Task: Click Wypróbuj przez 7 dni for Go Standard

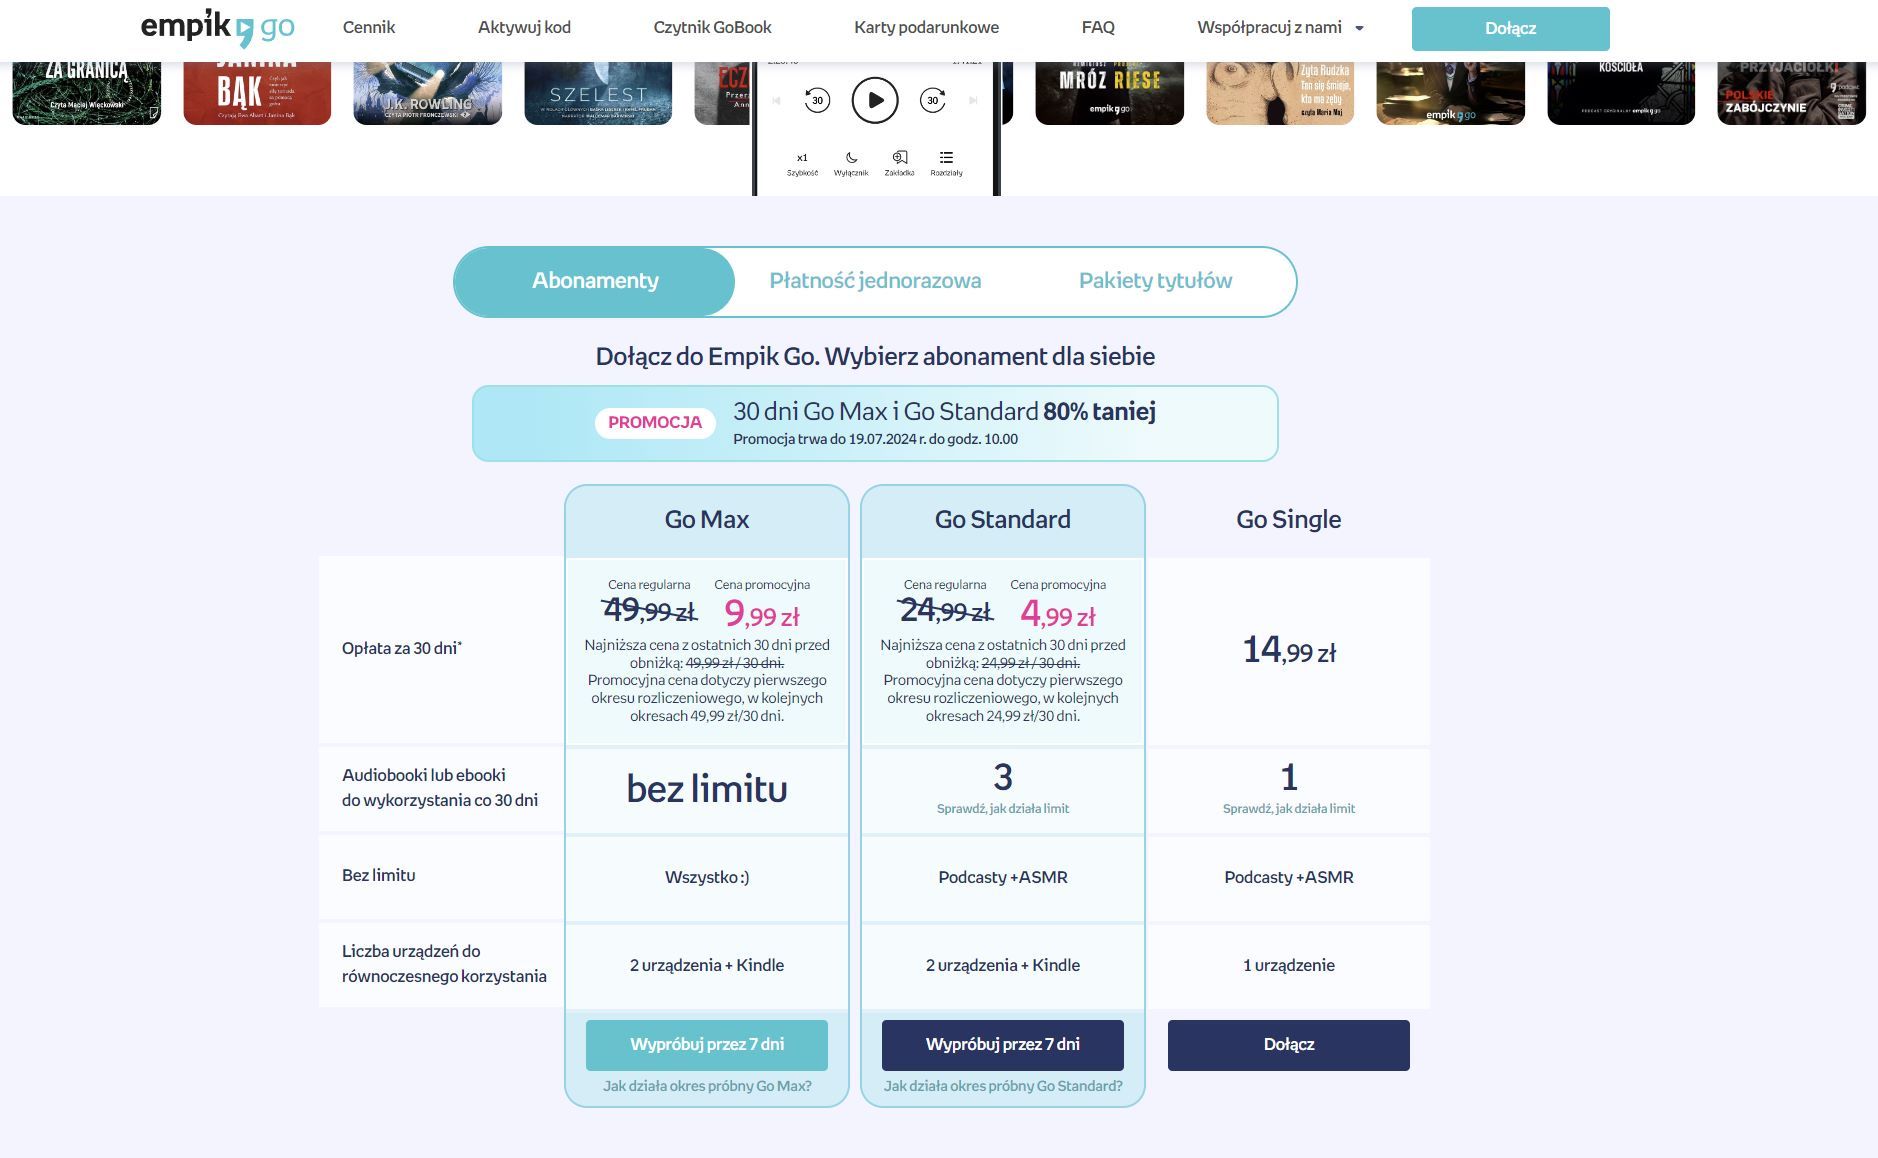Action: [x=1003, y=1045]
